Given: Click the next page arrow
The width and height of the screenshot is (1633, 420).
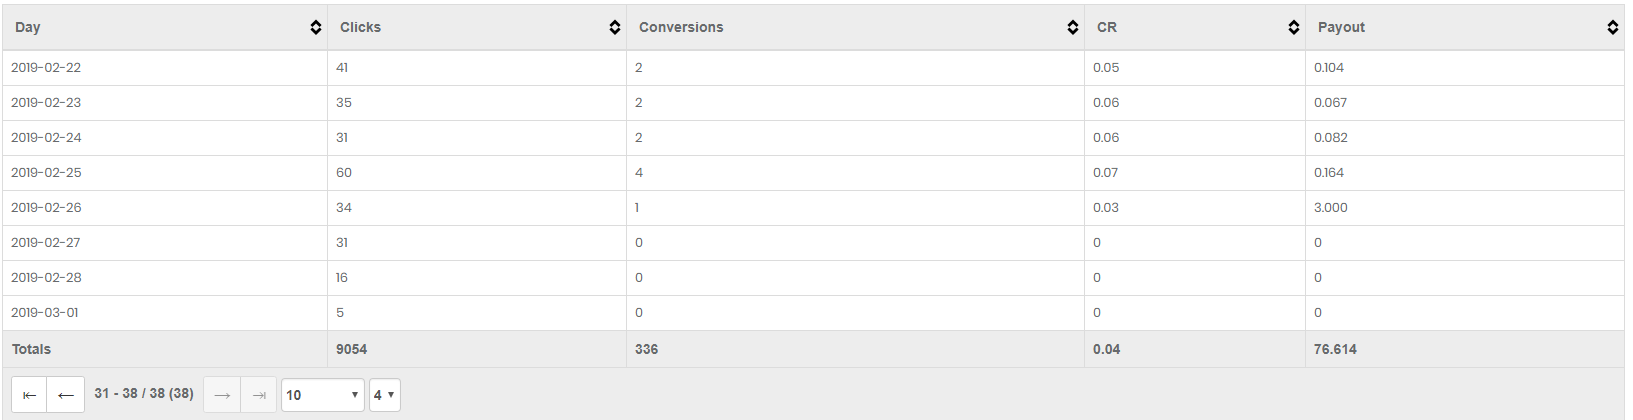Looking at the screenshot, I should pyautogui.click(x=222, y=395).
